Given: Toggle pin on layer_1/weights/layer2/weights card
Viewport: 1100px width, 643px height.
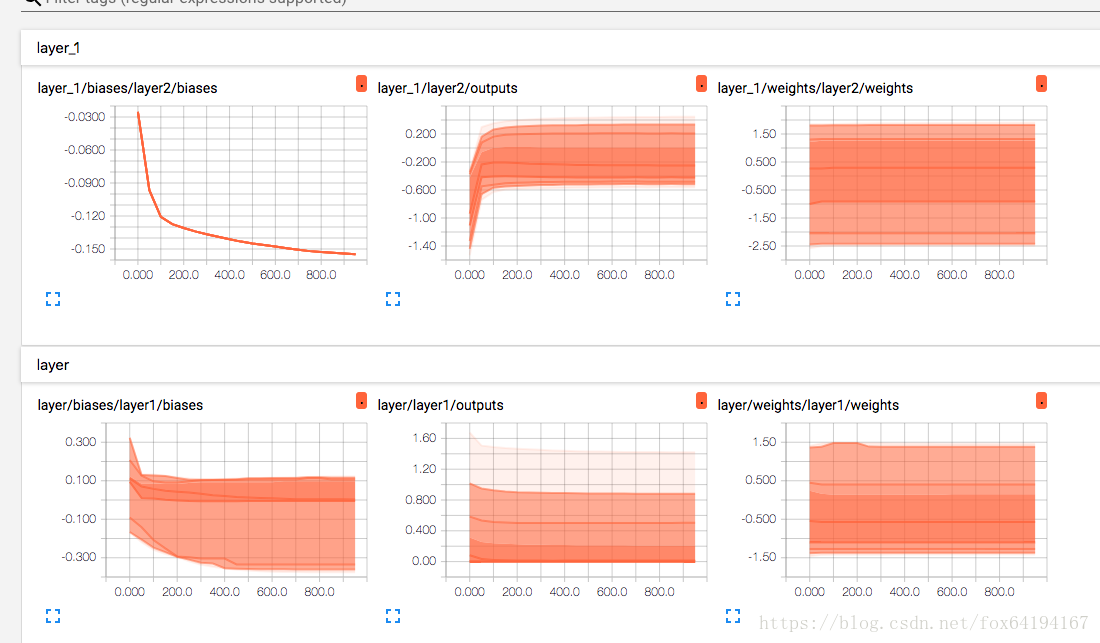Looking at the screenshot, I should pos(1041,84).
